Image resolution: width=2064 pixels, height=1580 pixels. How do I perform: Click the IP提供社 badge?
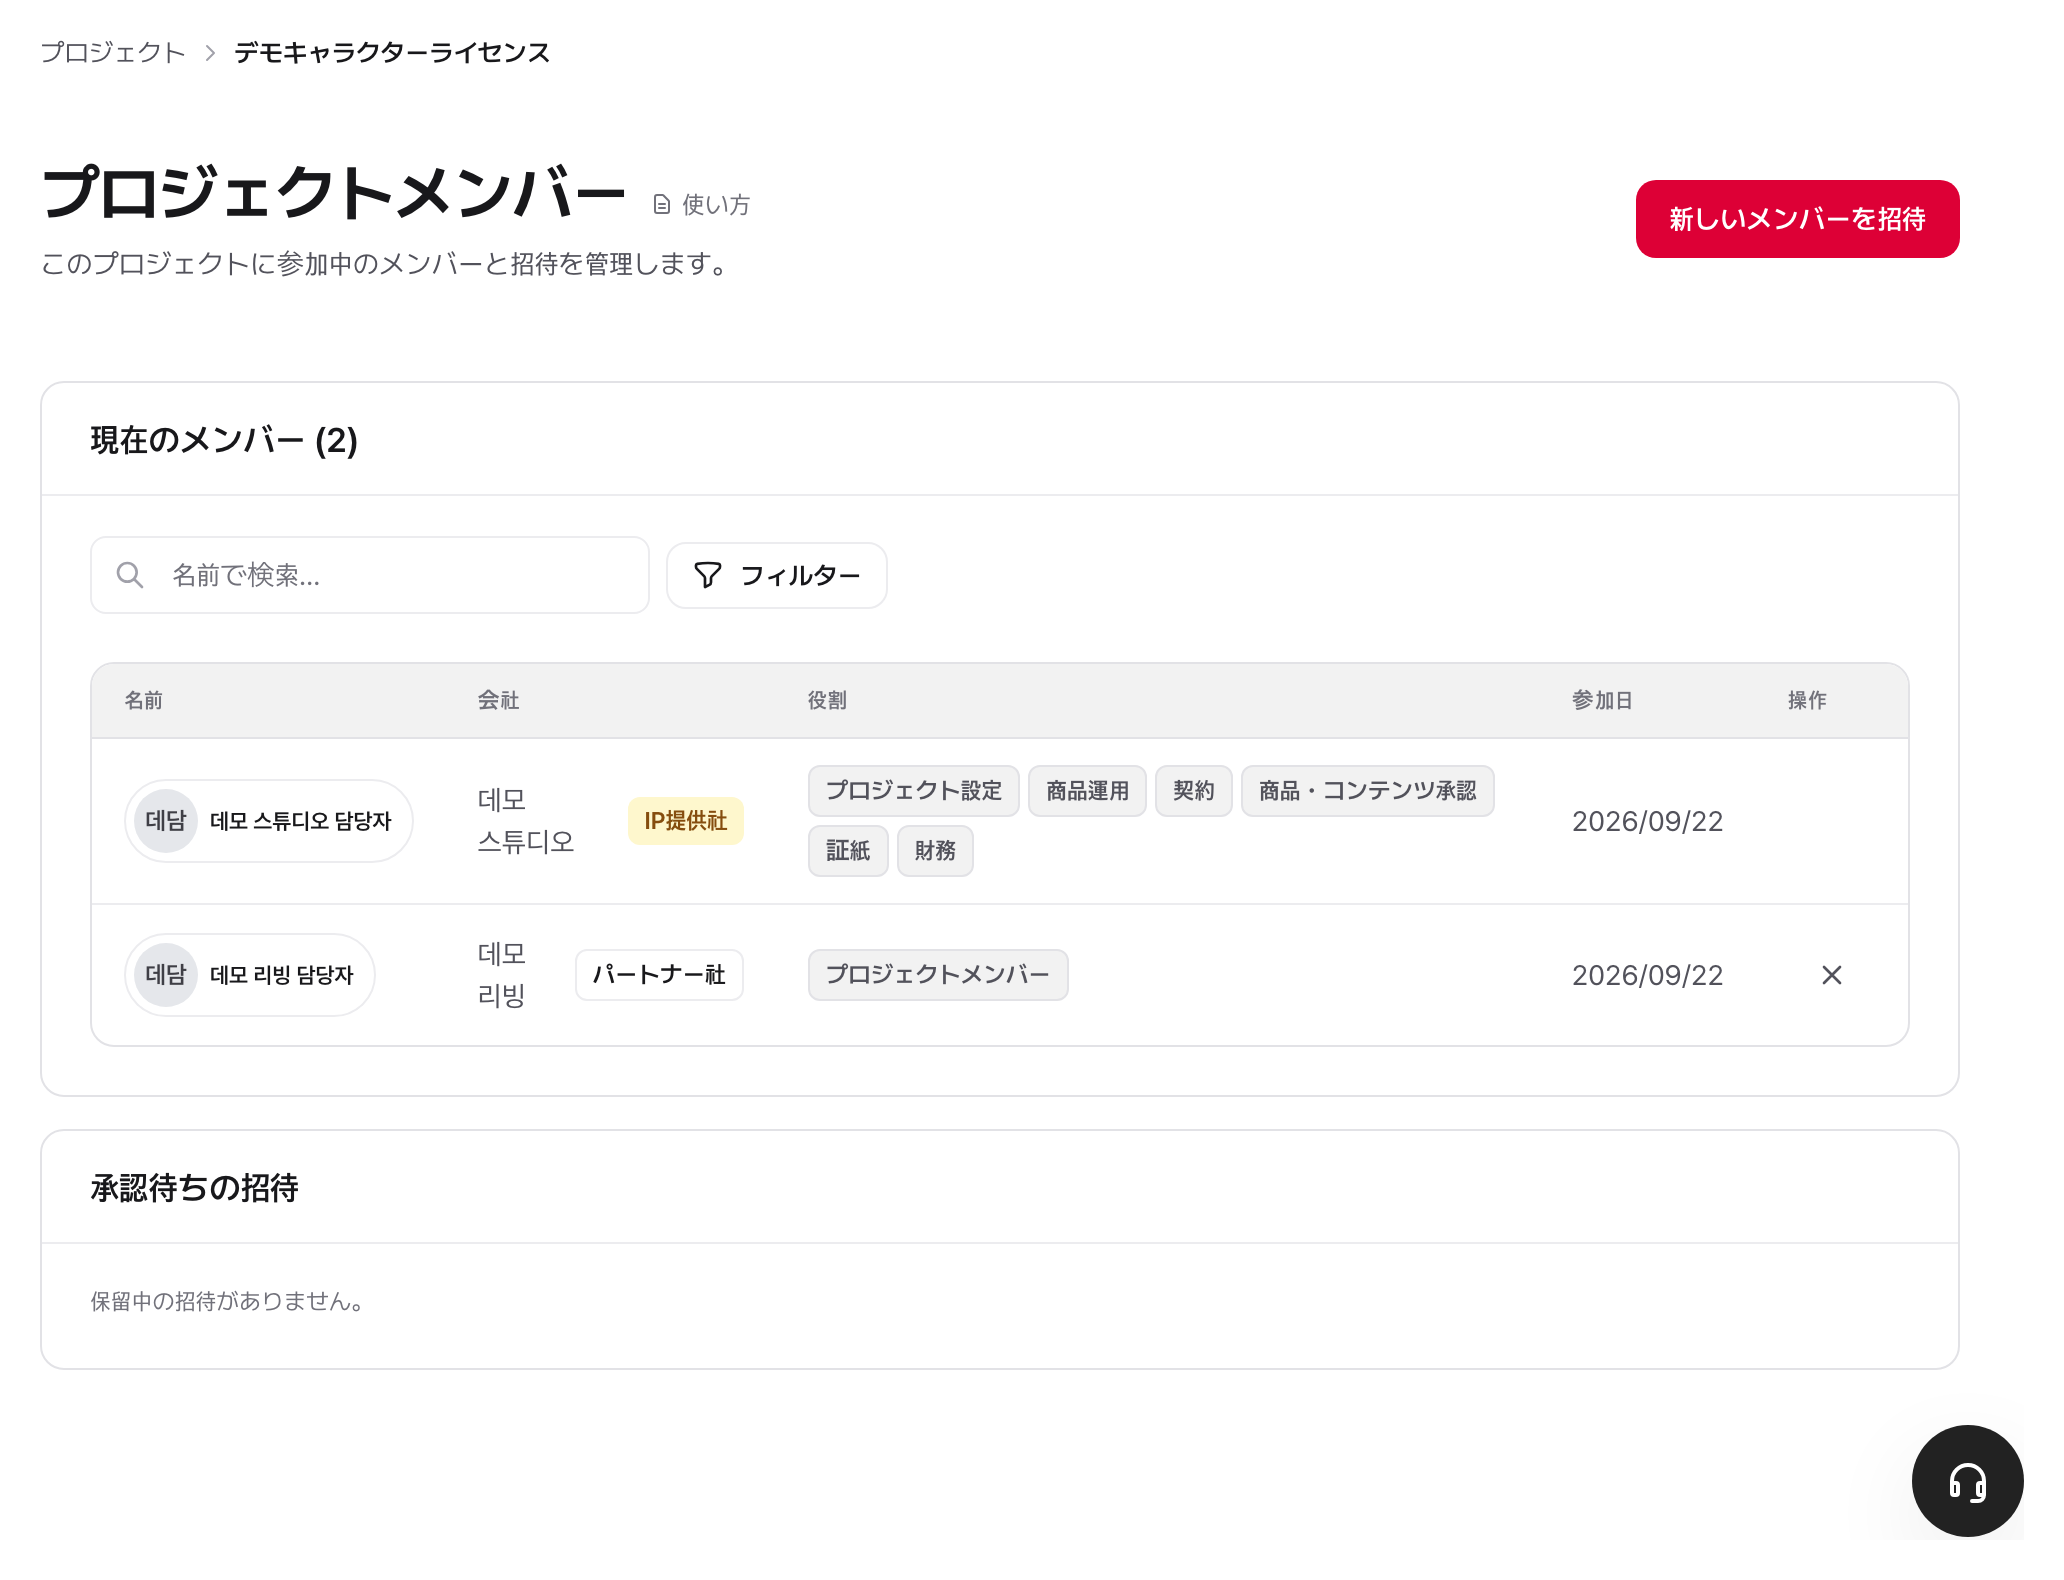686,821
